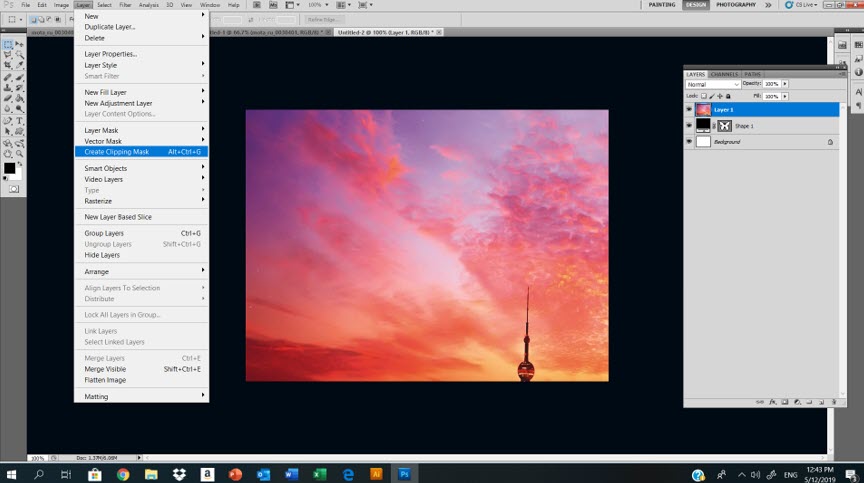Open the Paragraph panel icon
864x483 pixels.
click(858, 105)
